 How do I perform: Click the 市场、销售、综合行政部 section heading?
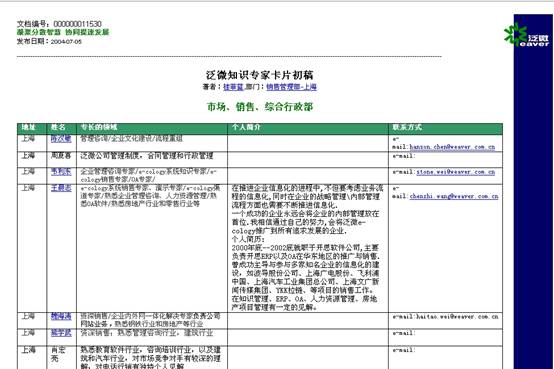click(x=260, y=107)
